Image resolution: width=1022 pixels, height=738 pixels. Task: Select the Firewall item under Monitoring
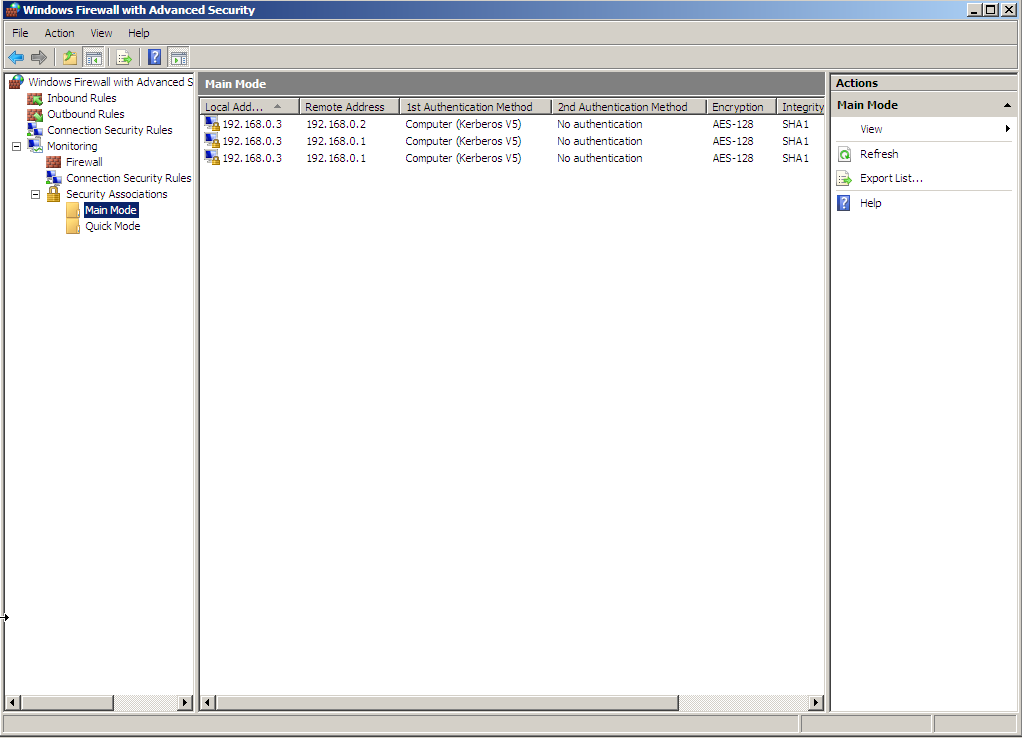(x=84, y=162)
